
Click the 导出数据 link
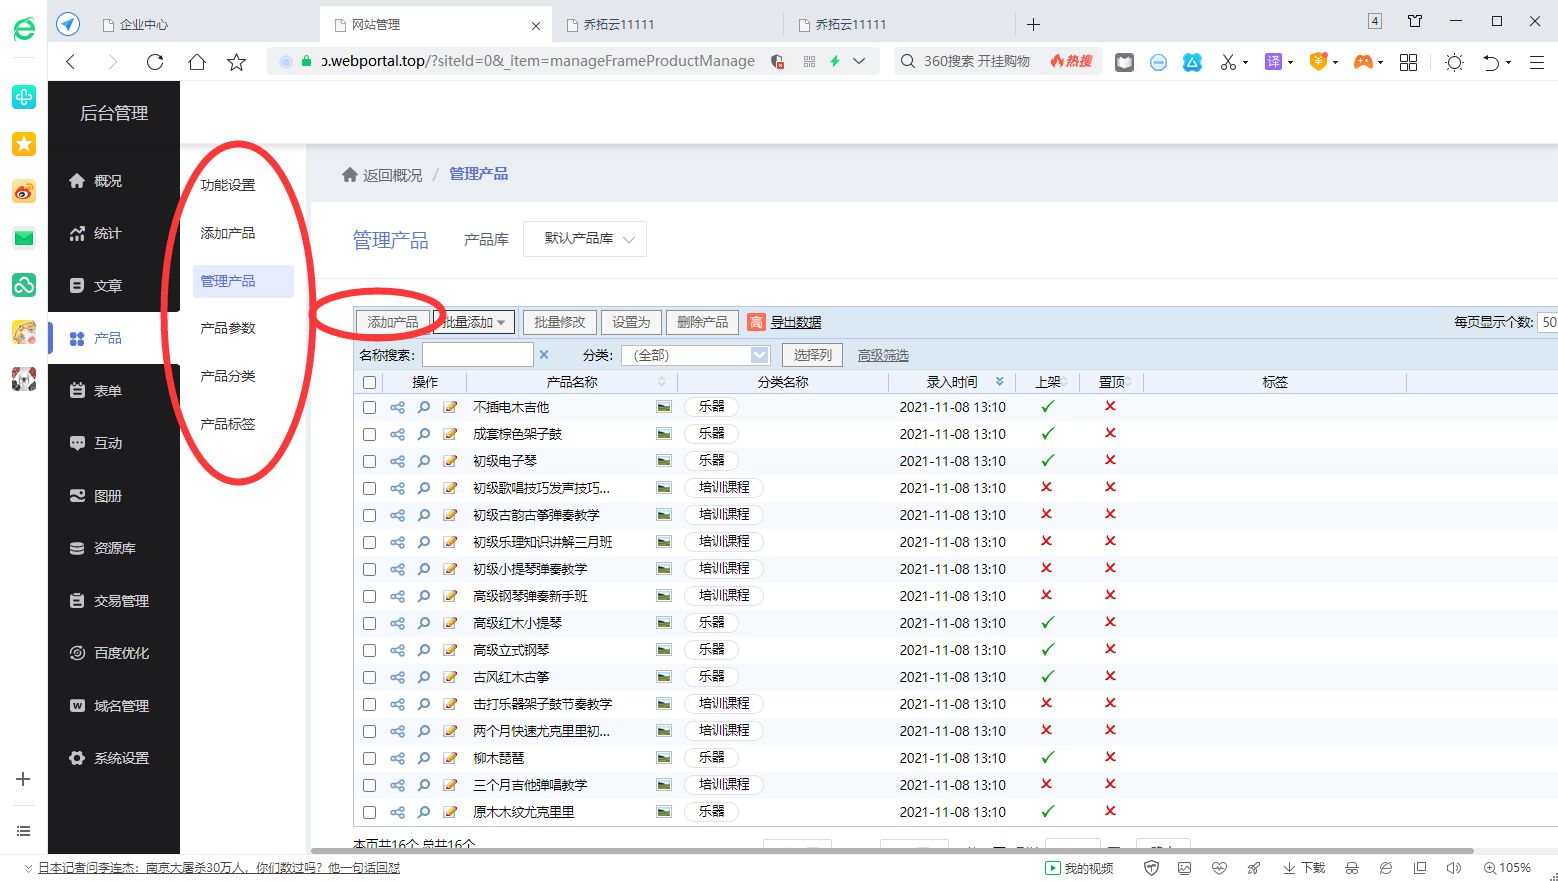coord(797,321)
